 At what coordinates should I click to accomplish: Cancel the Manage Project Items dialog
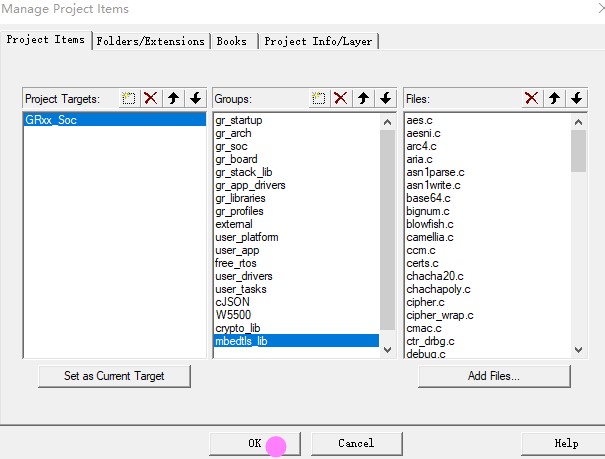click(x=355, y=443)
